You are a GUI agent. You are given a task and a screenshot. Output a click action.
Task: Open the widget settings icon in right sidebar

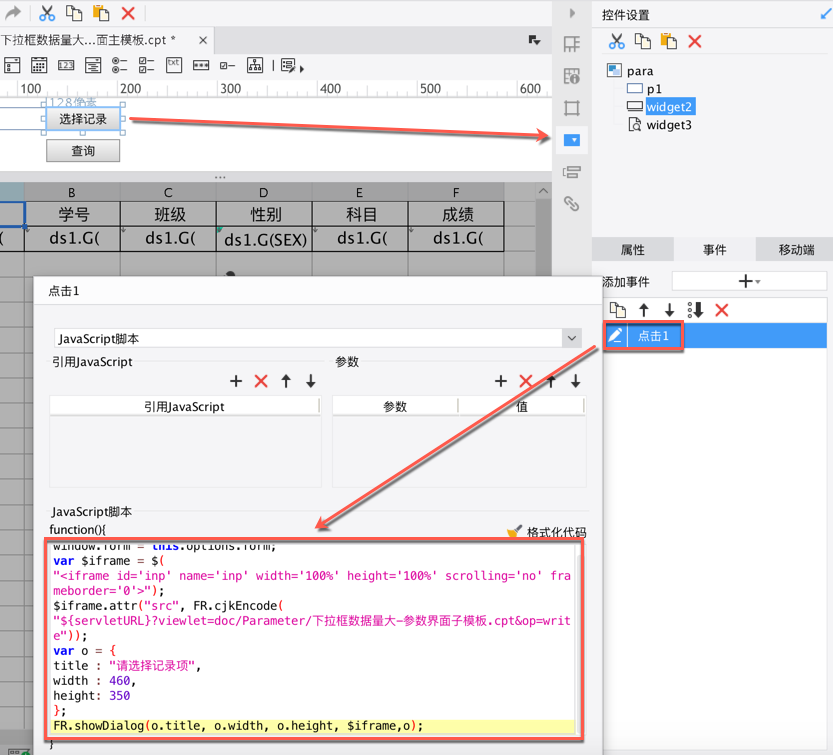click(572, 140)
